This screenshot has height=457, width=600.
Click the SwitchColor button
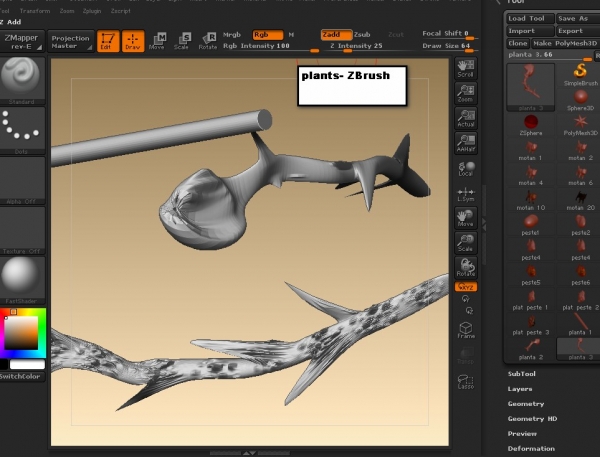pyautogui.click(x=22, y=377)
